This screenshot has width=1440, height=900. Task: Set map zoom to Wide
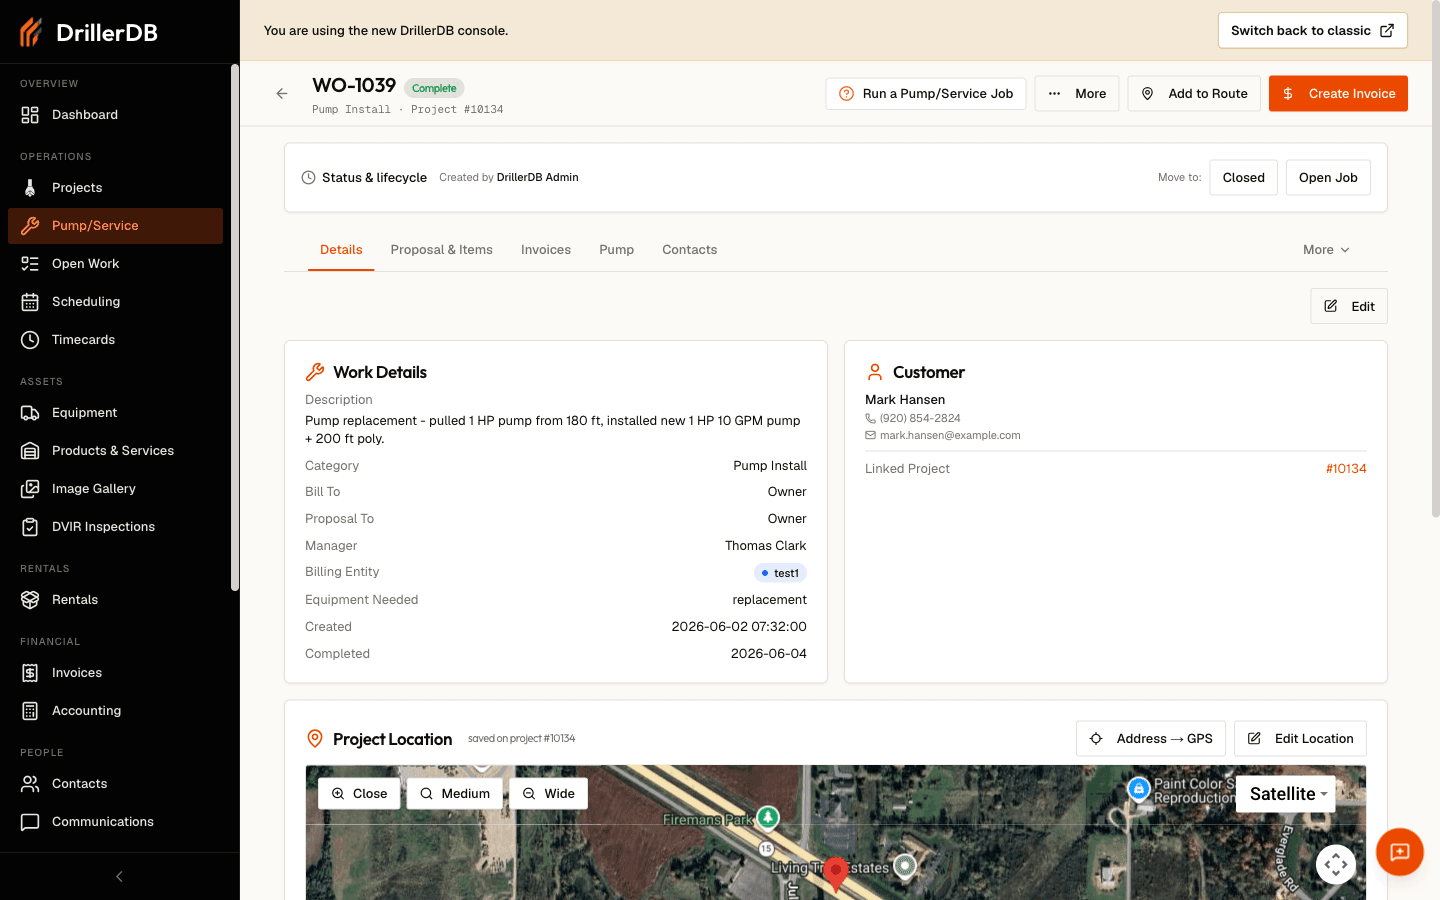[x=549, y=794]
